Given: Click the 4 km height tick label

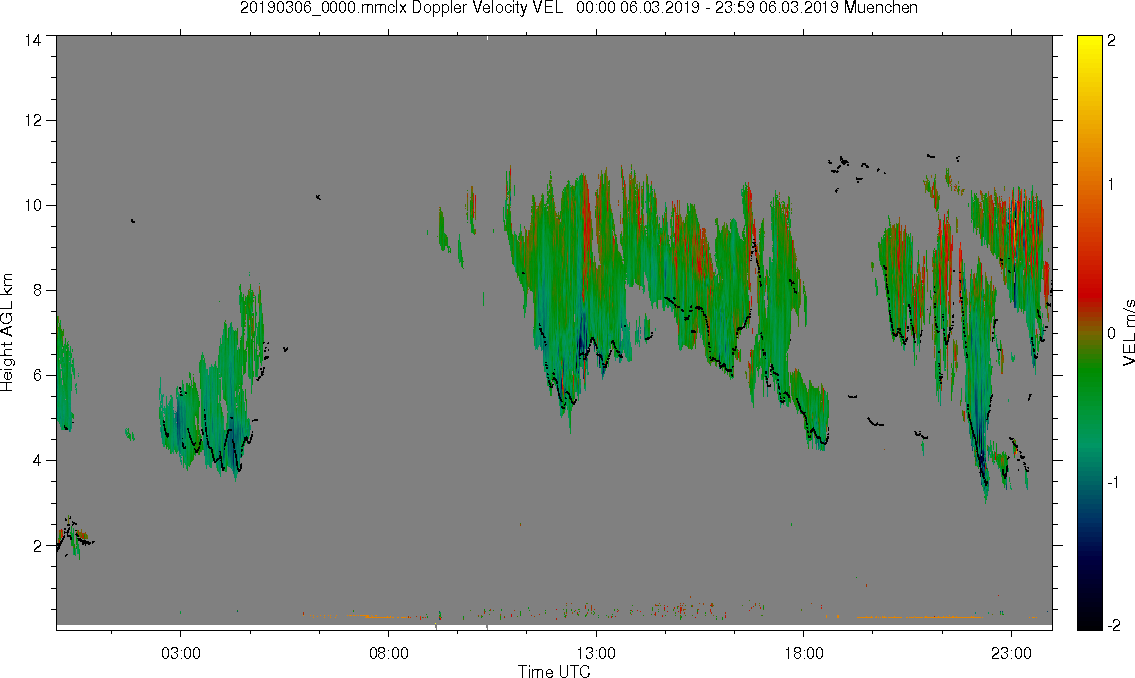Looking at the screenshot, I should [37, 460].
